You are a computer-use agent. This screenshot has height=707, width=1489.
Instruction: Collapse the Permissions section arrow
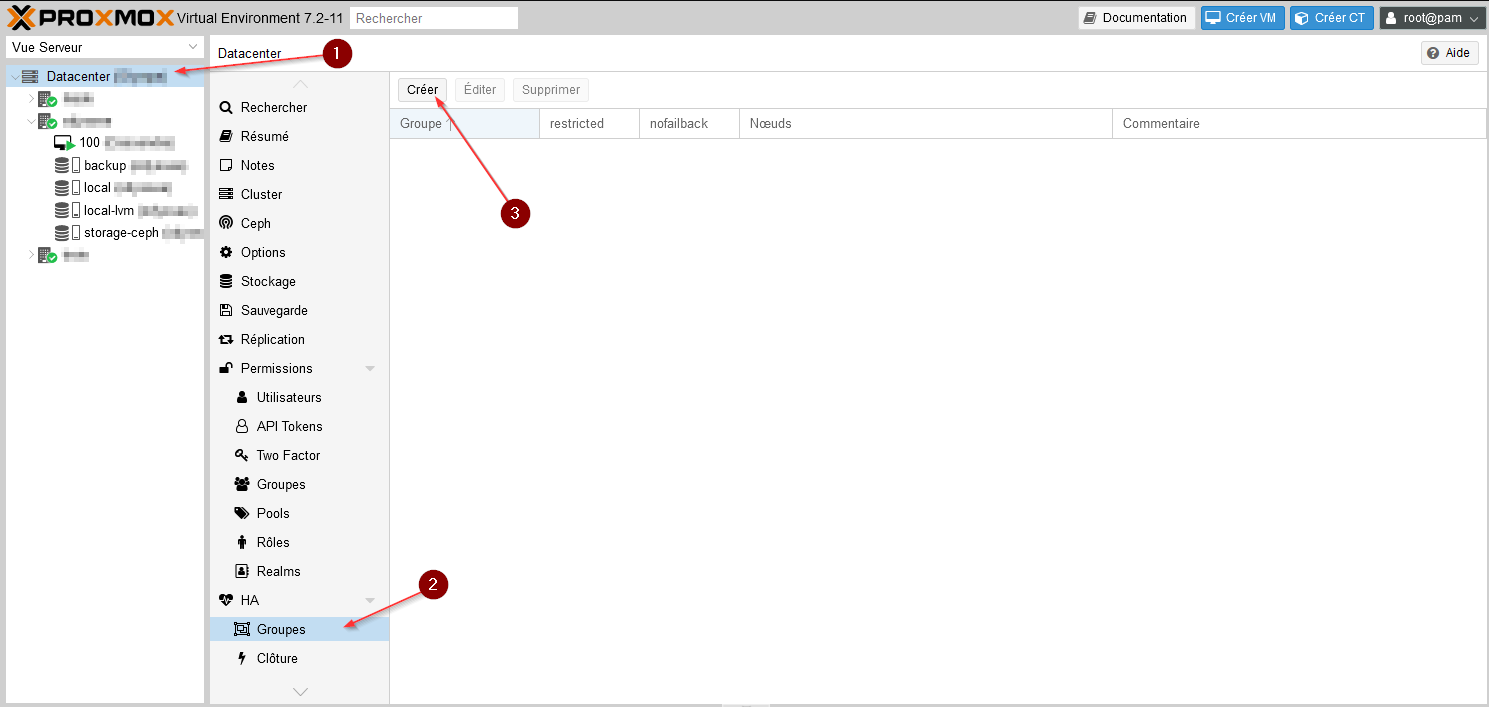pos(370,369)
